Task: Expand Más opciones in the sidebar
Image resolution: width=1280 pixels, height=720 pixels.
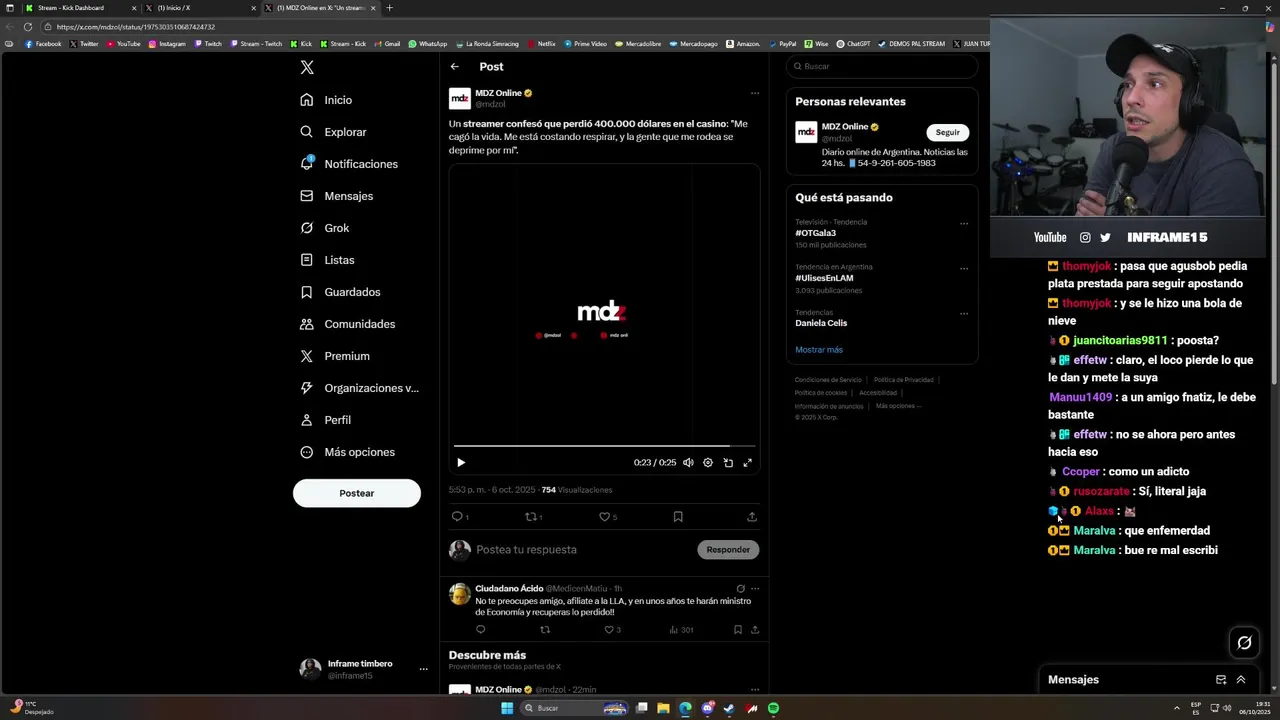Action: pyautogui.click(x=347, y=452)
